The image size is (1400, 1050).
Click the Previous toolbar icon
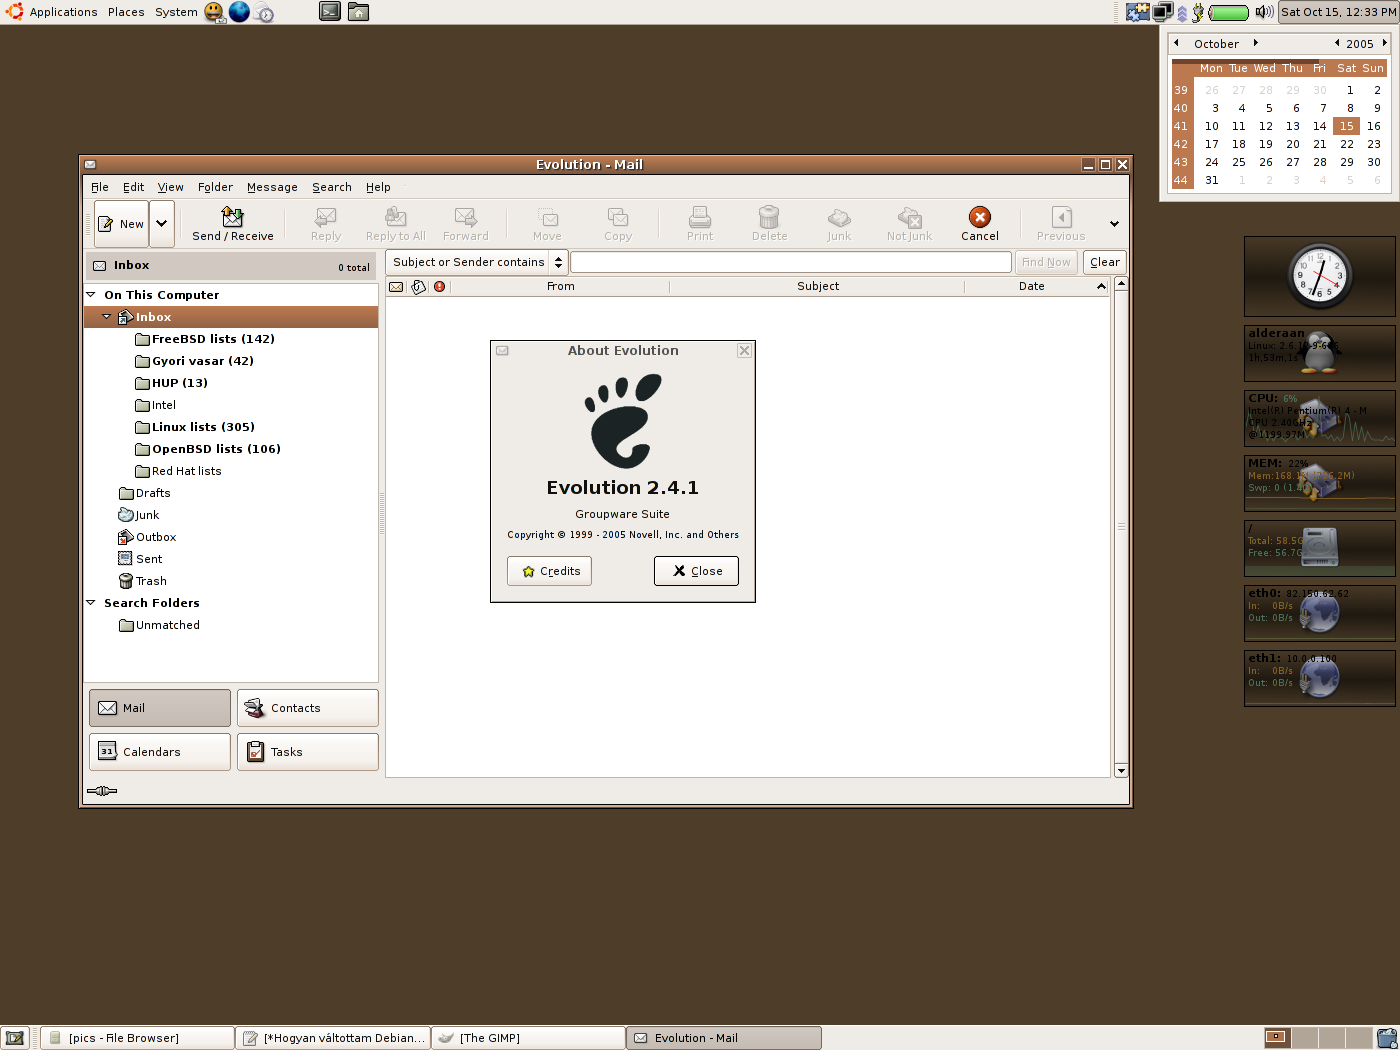[x=1061, y=217]
